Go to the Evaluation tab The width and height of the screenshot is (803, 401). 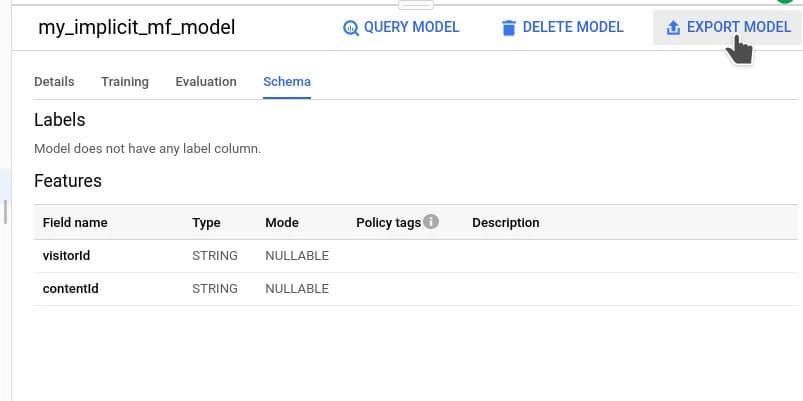tap(206, 82)
